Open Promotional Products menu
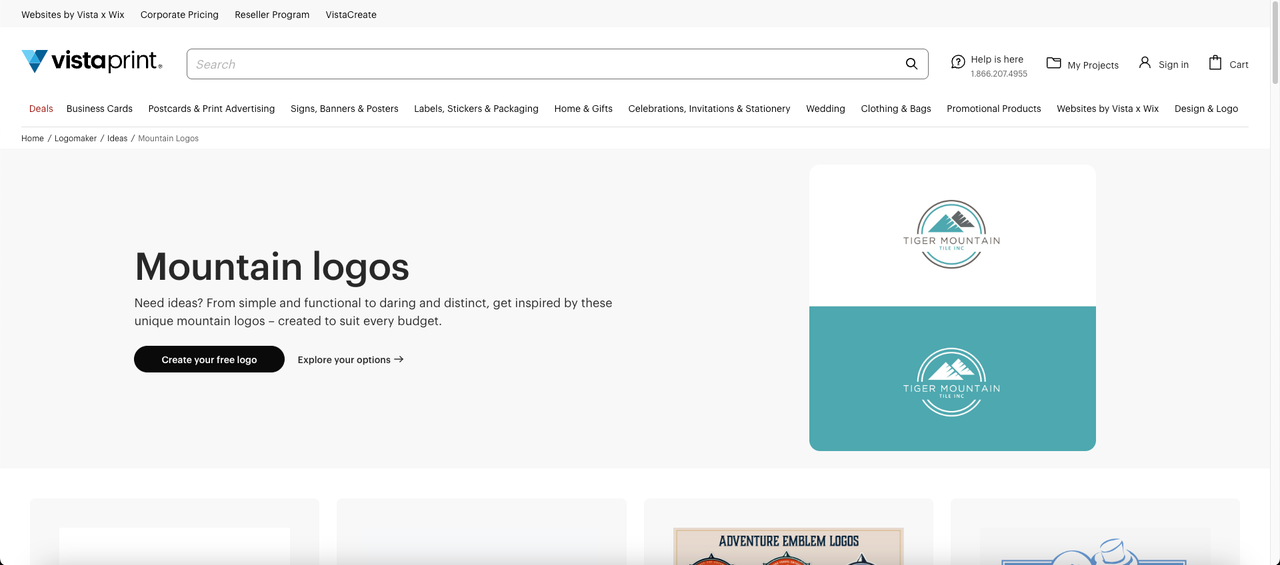The height and width of the screenshot is (565, 1280). coord(994,108)
